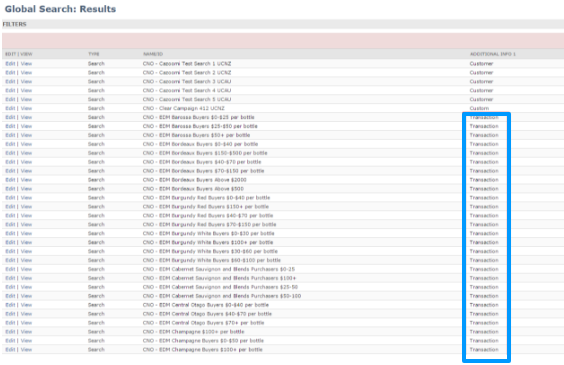This screenshot has width=564, height=365.
Task: View Cabernet Sauvignon and Blends Purchasers $25-50
Action: 26,287
